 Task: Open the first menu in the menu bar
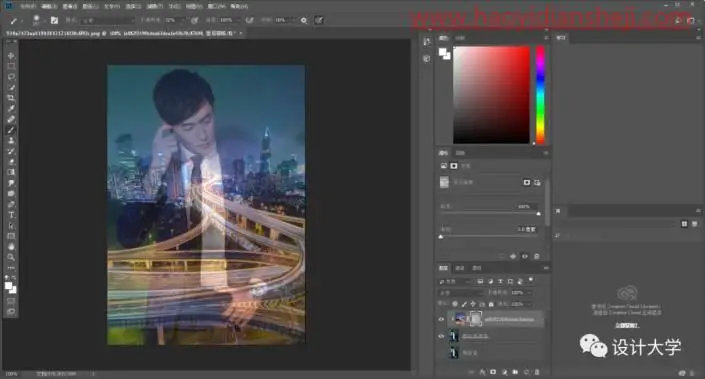point(28,6)
